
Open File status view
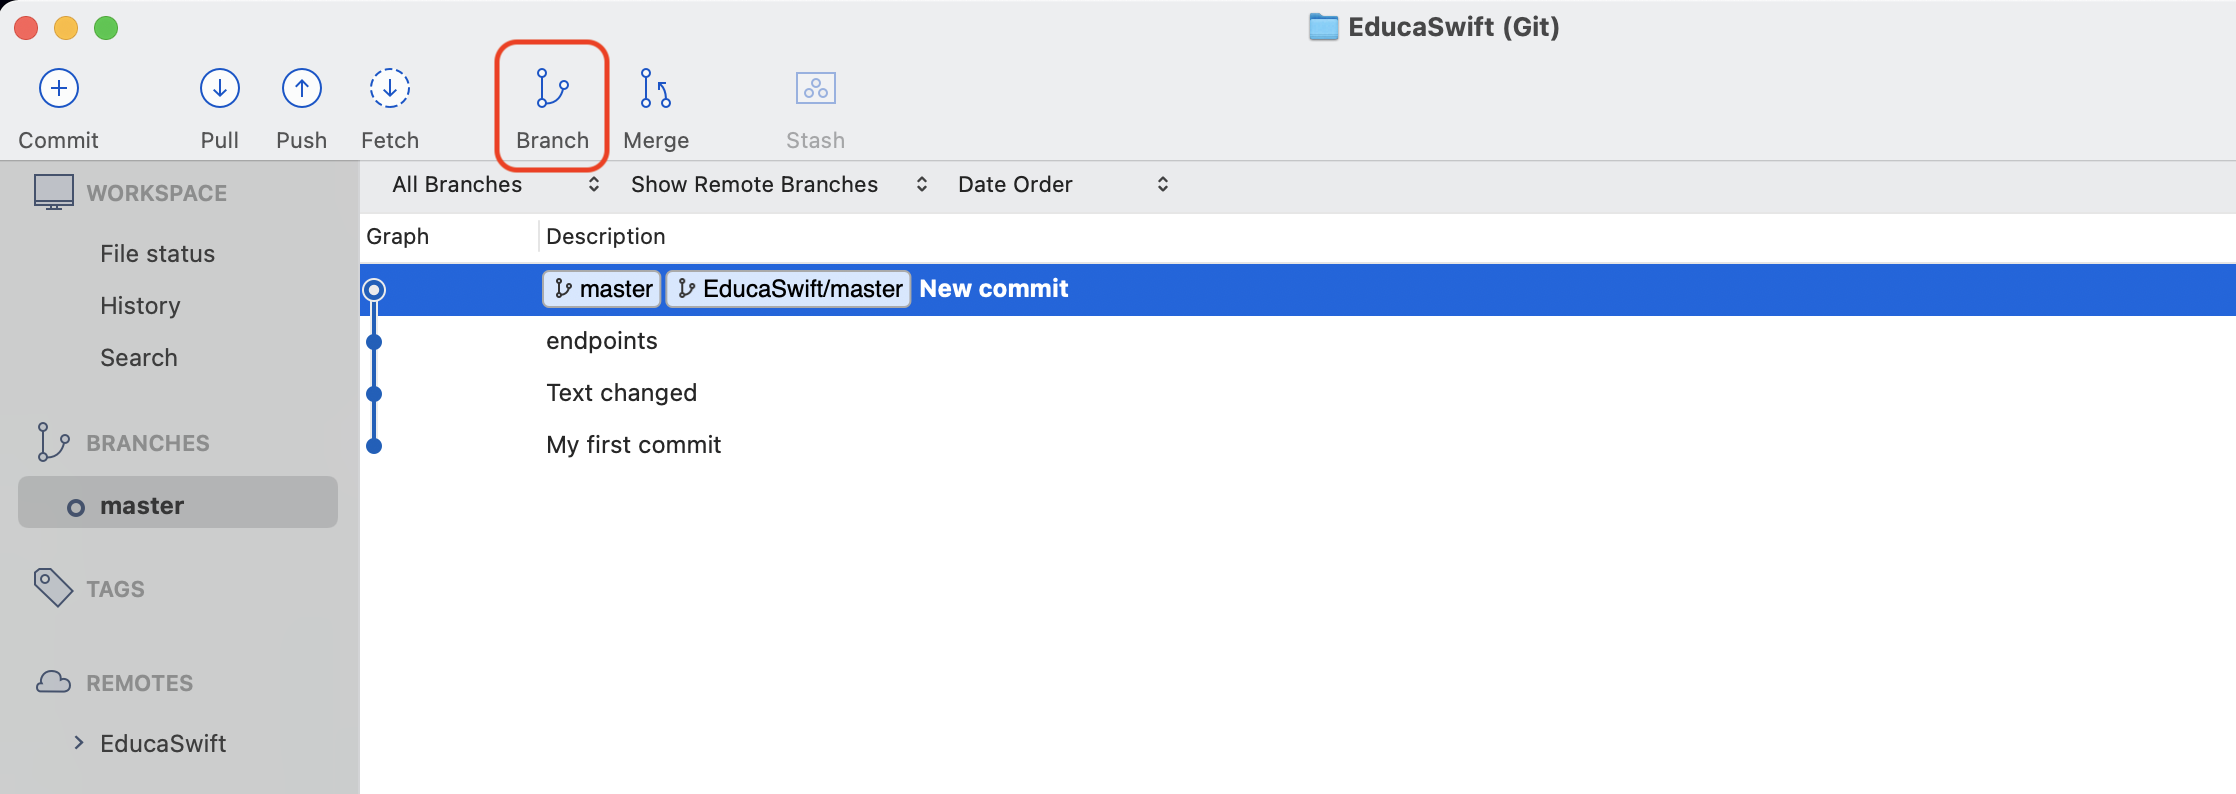[157, 254]
